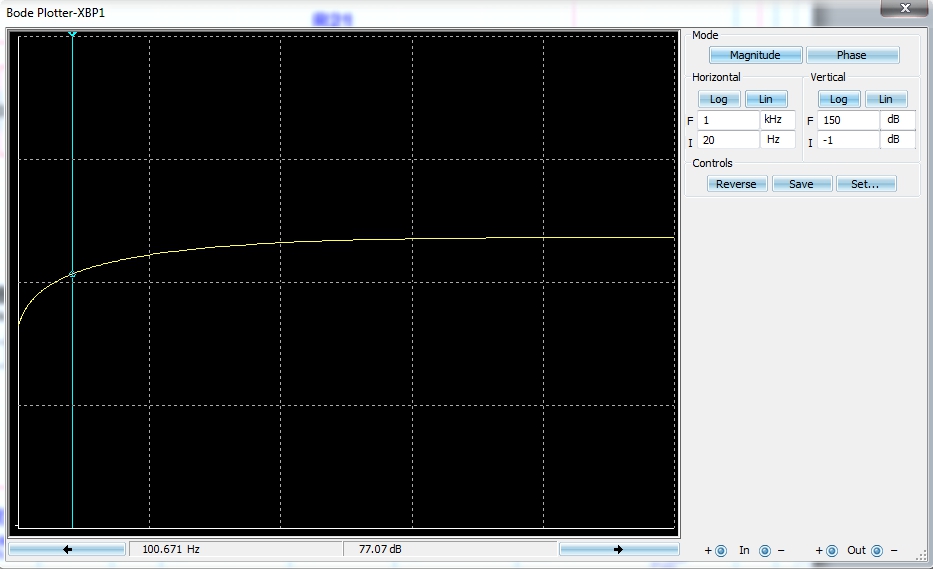Image resolution: width=933 pixels, height=569 pixels.
Task: Set the horizontal axis to Log scale
Action: pyautogui.click(x=719, y=99)
